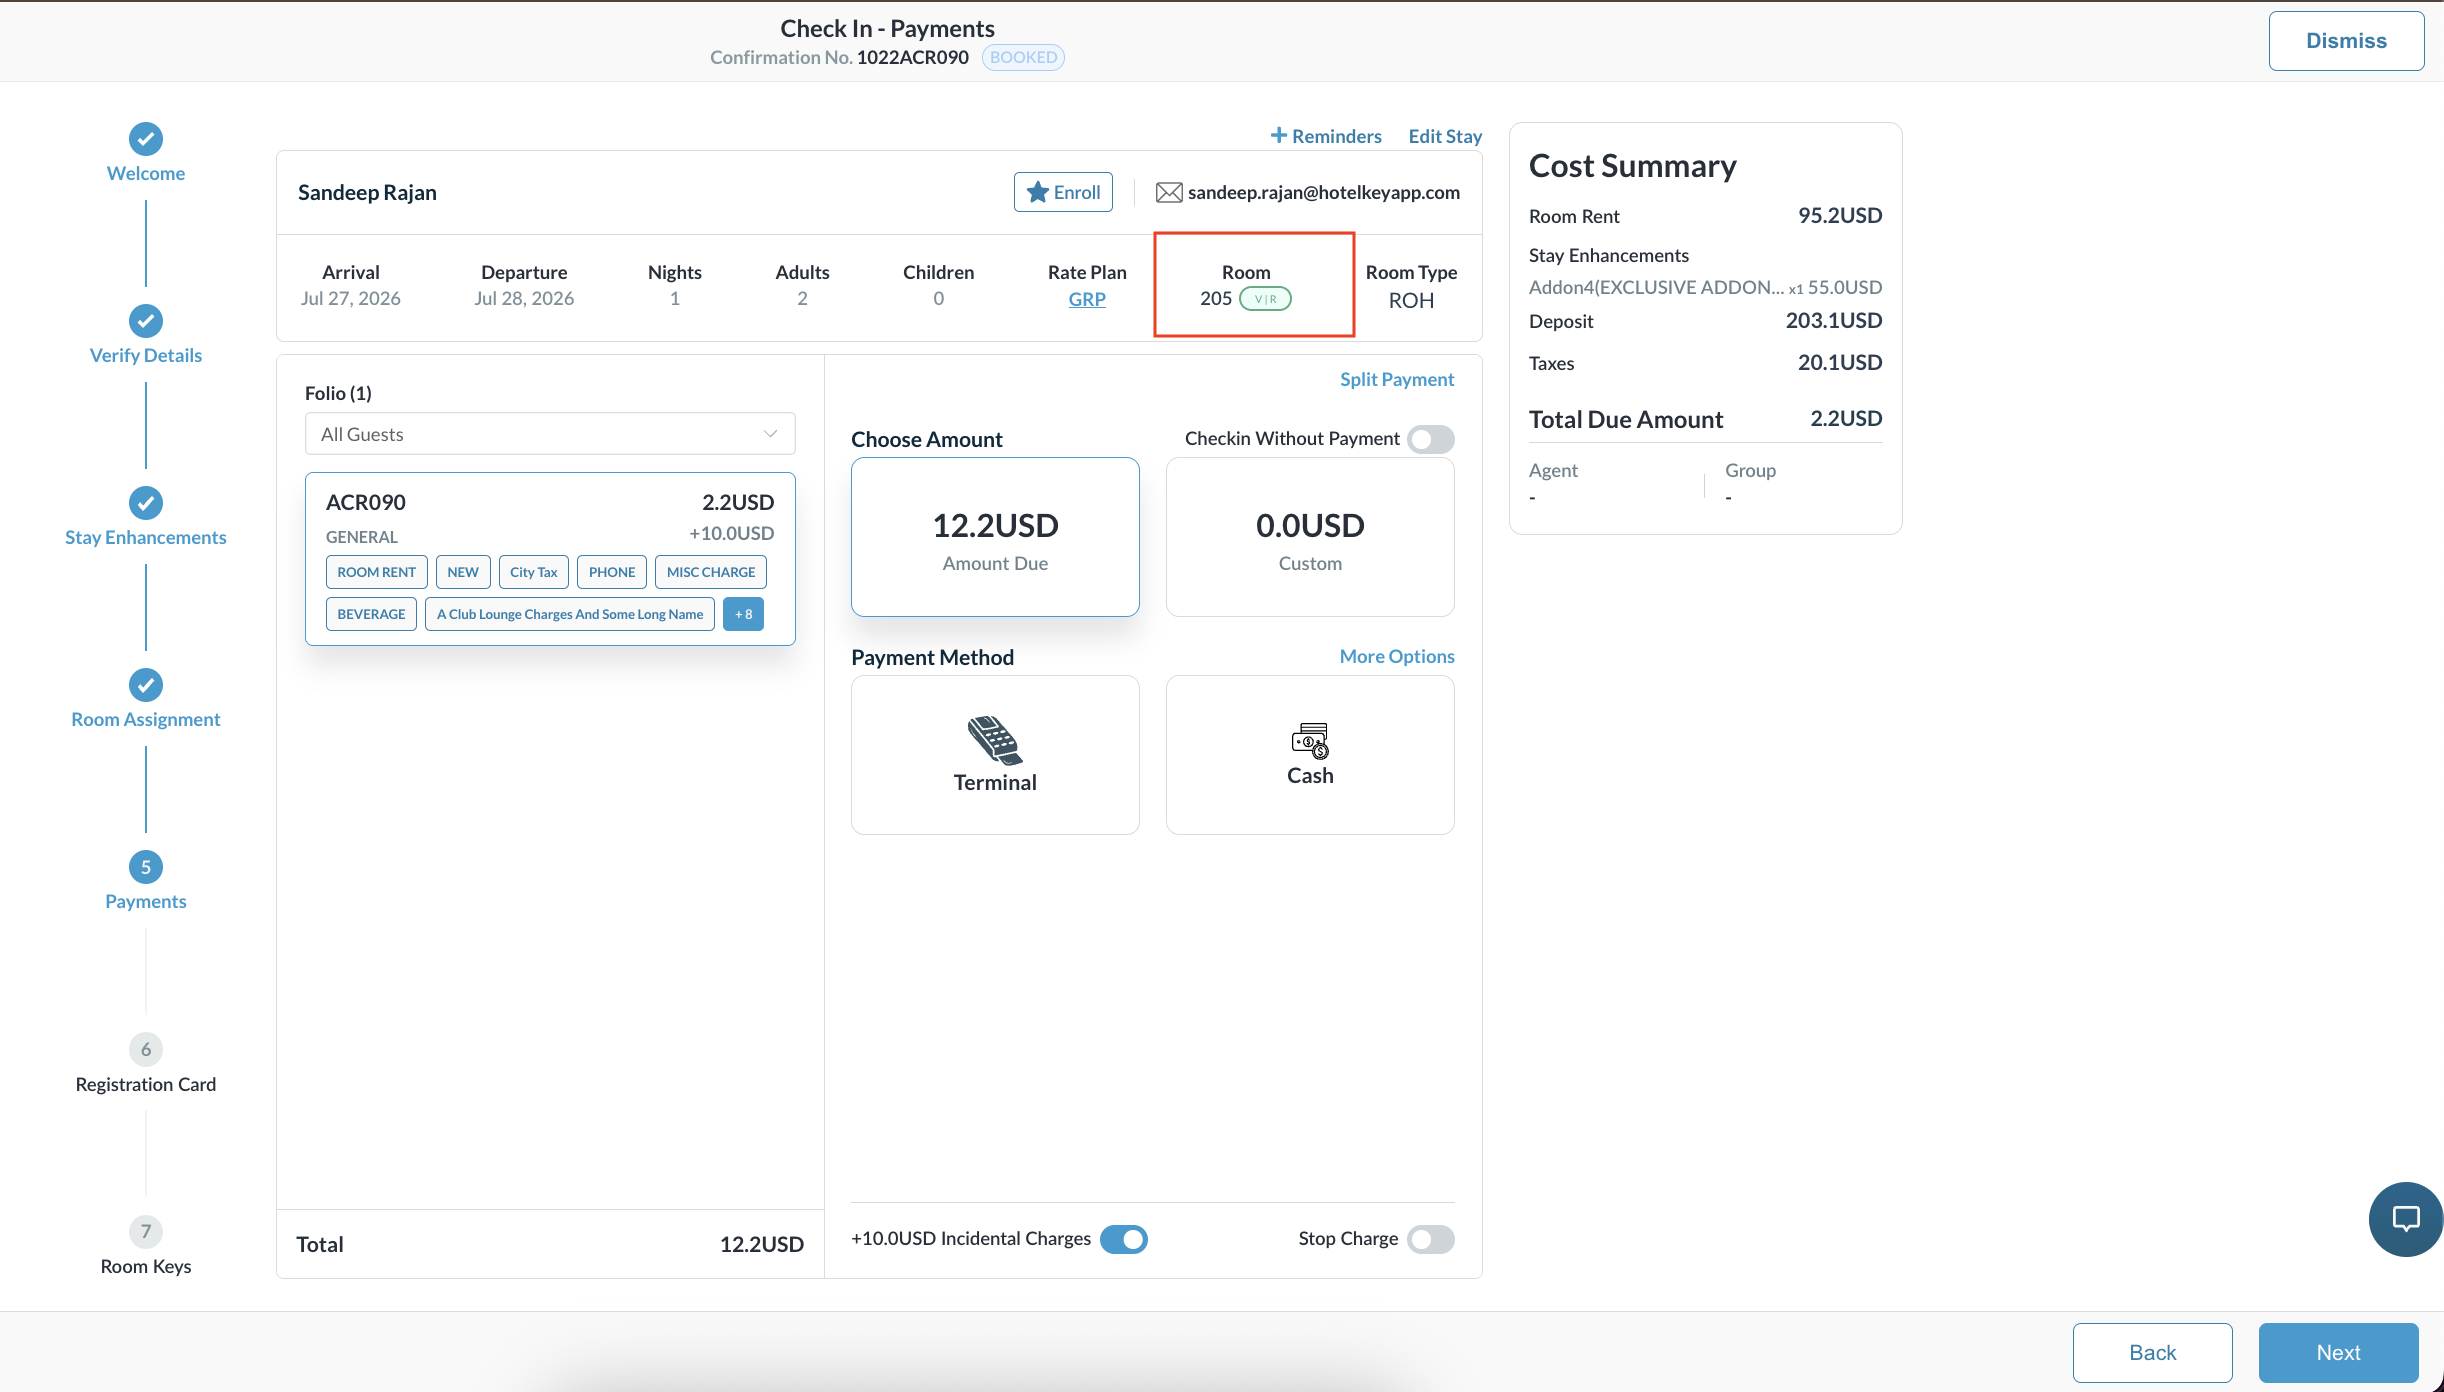The width and height of the screenshot is (2444, 1392).
Task: Click the ROOM RENT charge tag
Action: point(376,572)
